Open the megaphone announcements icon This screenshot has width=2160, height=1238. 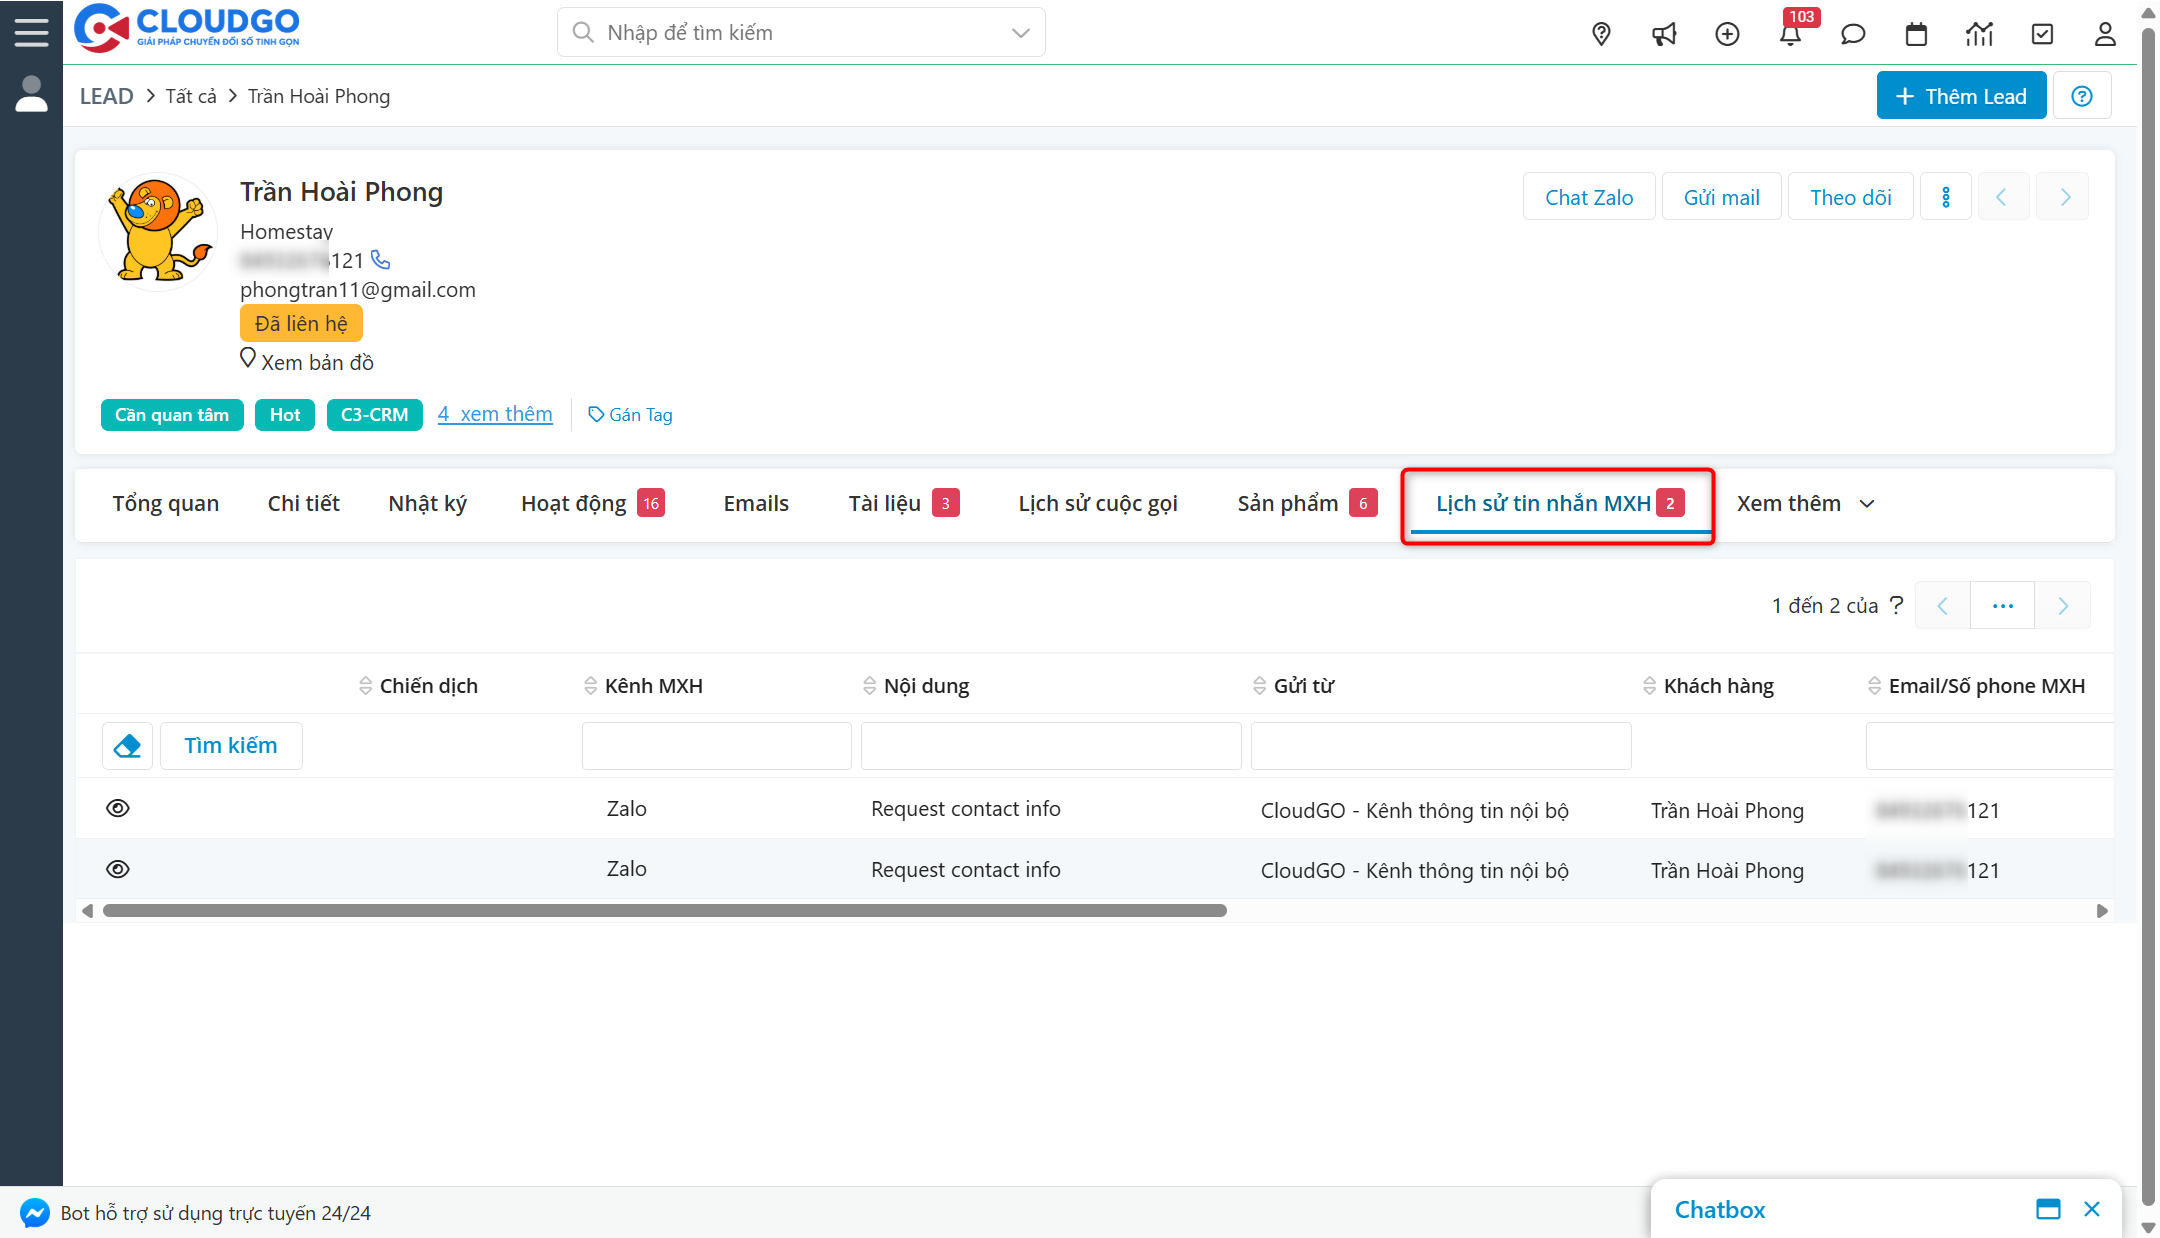[1664, 35]
